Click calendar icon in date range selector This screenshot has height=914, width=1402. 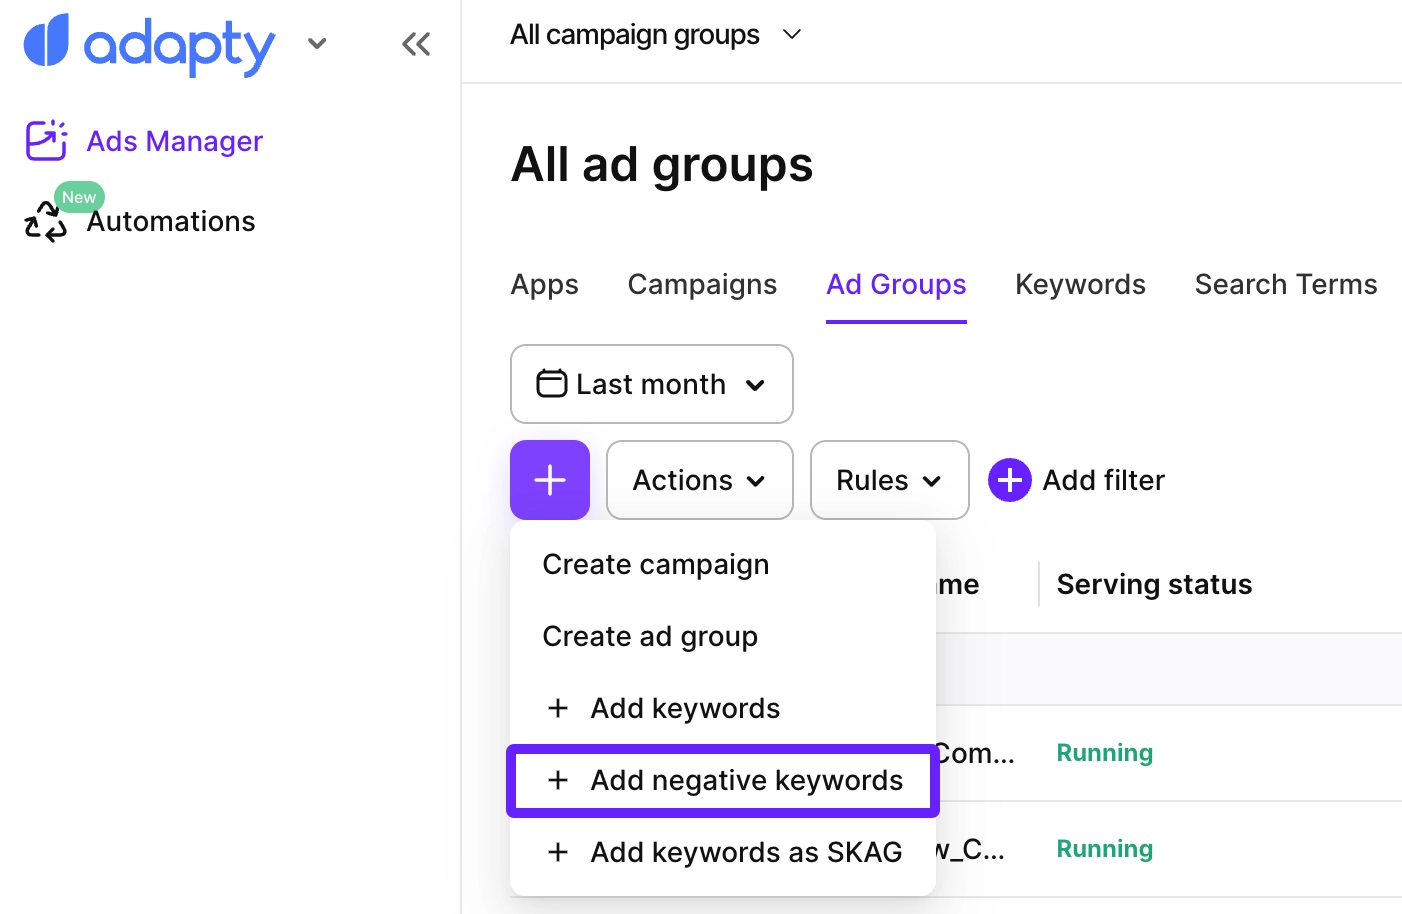point(551,384)
